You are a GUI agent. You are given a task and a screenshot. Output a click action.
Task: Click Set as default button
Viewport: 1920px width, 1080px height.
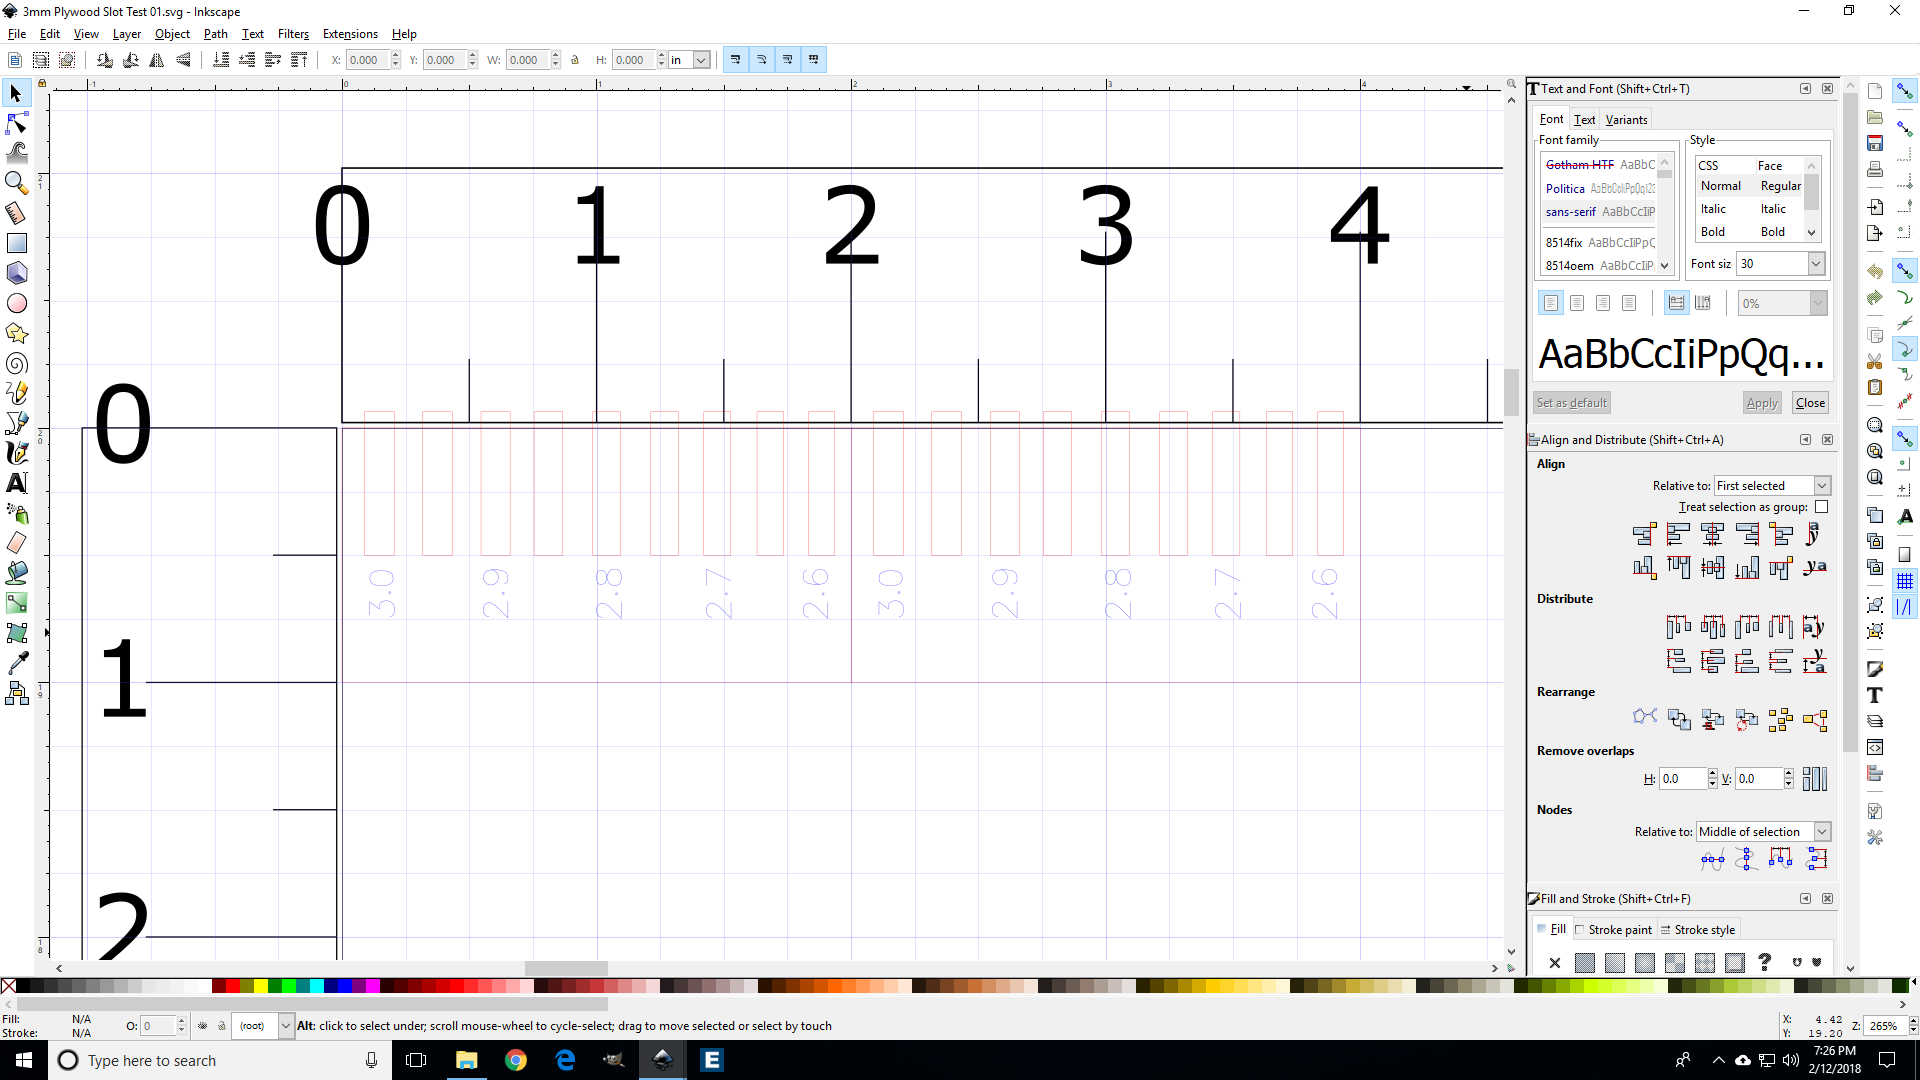click(x=1572, y=403)
